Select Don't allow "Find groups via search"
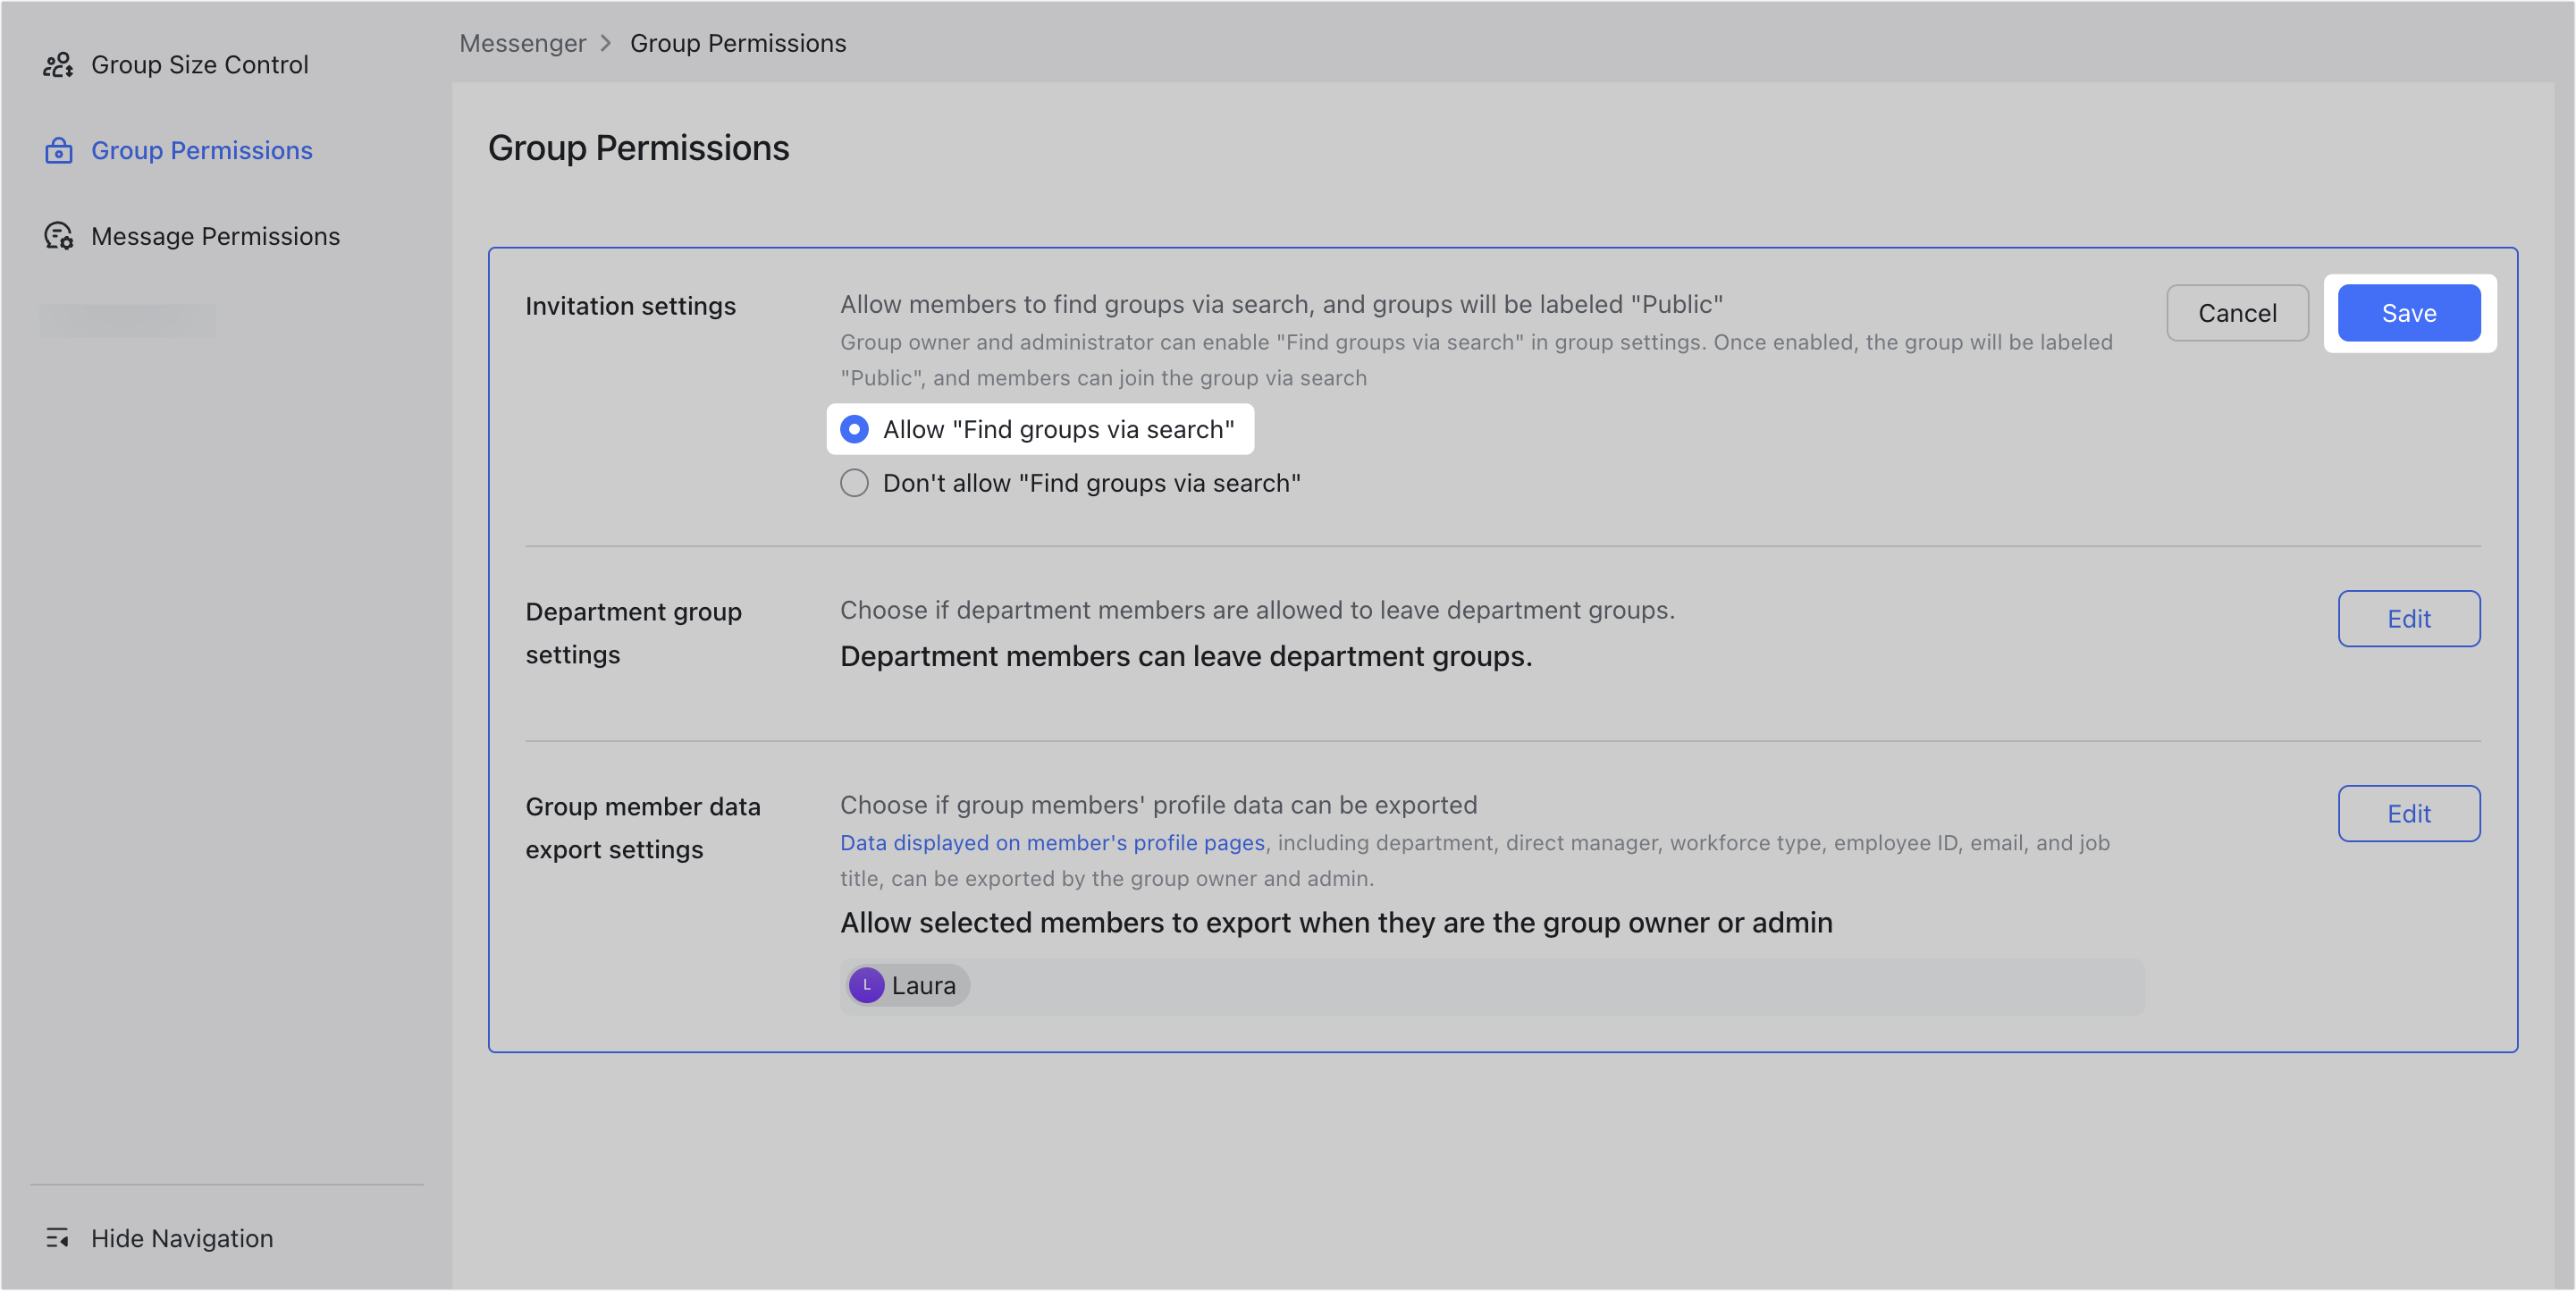2576x1291 pixels. pos(854,484)
